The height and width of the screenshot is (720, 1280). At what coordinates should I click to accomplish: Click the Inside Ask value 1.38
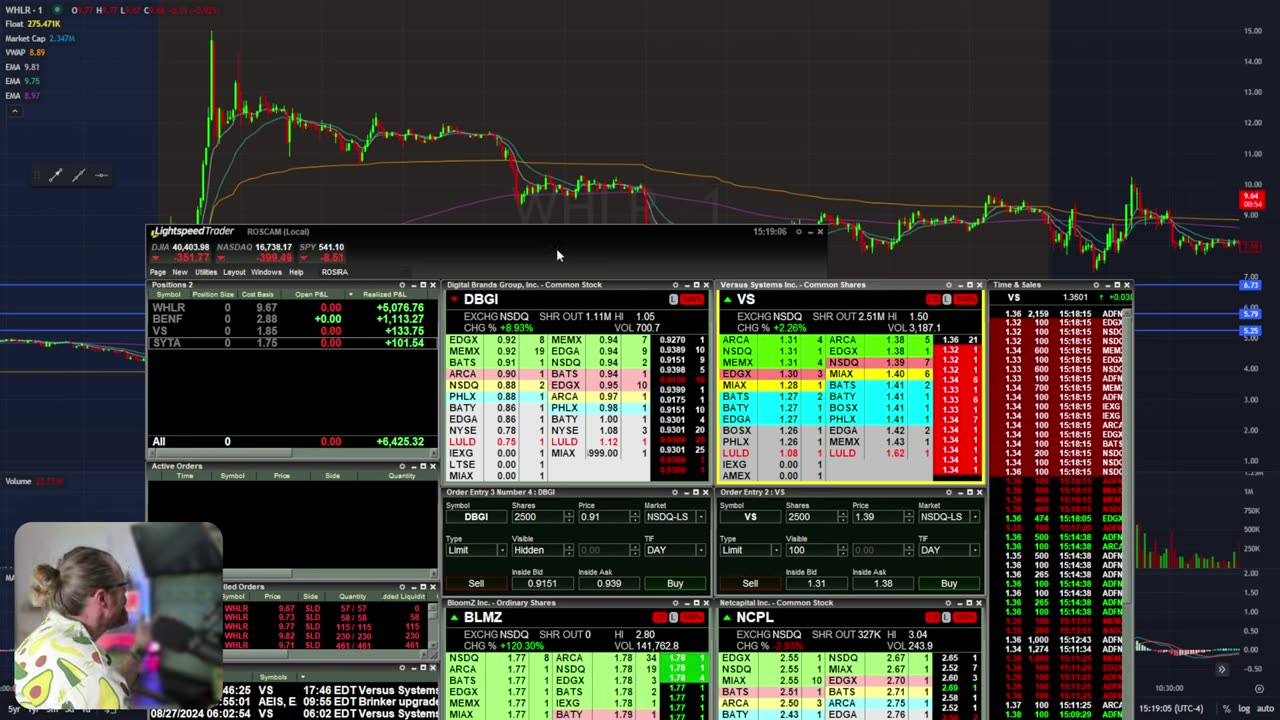(x=883, y=583)
